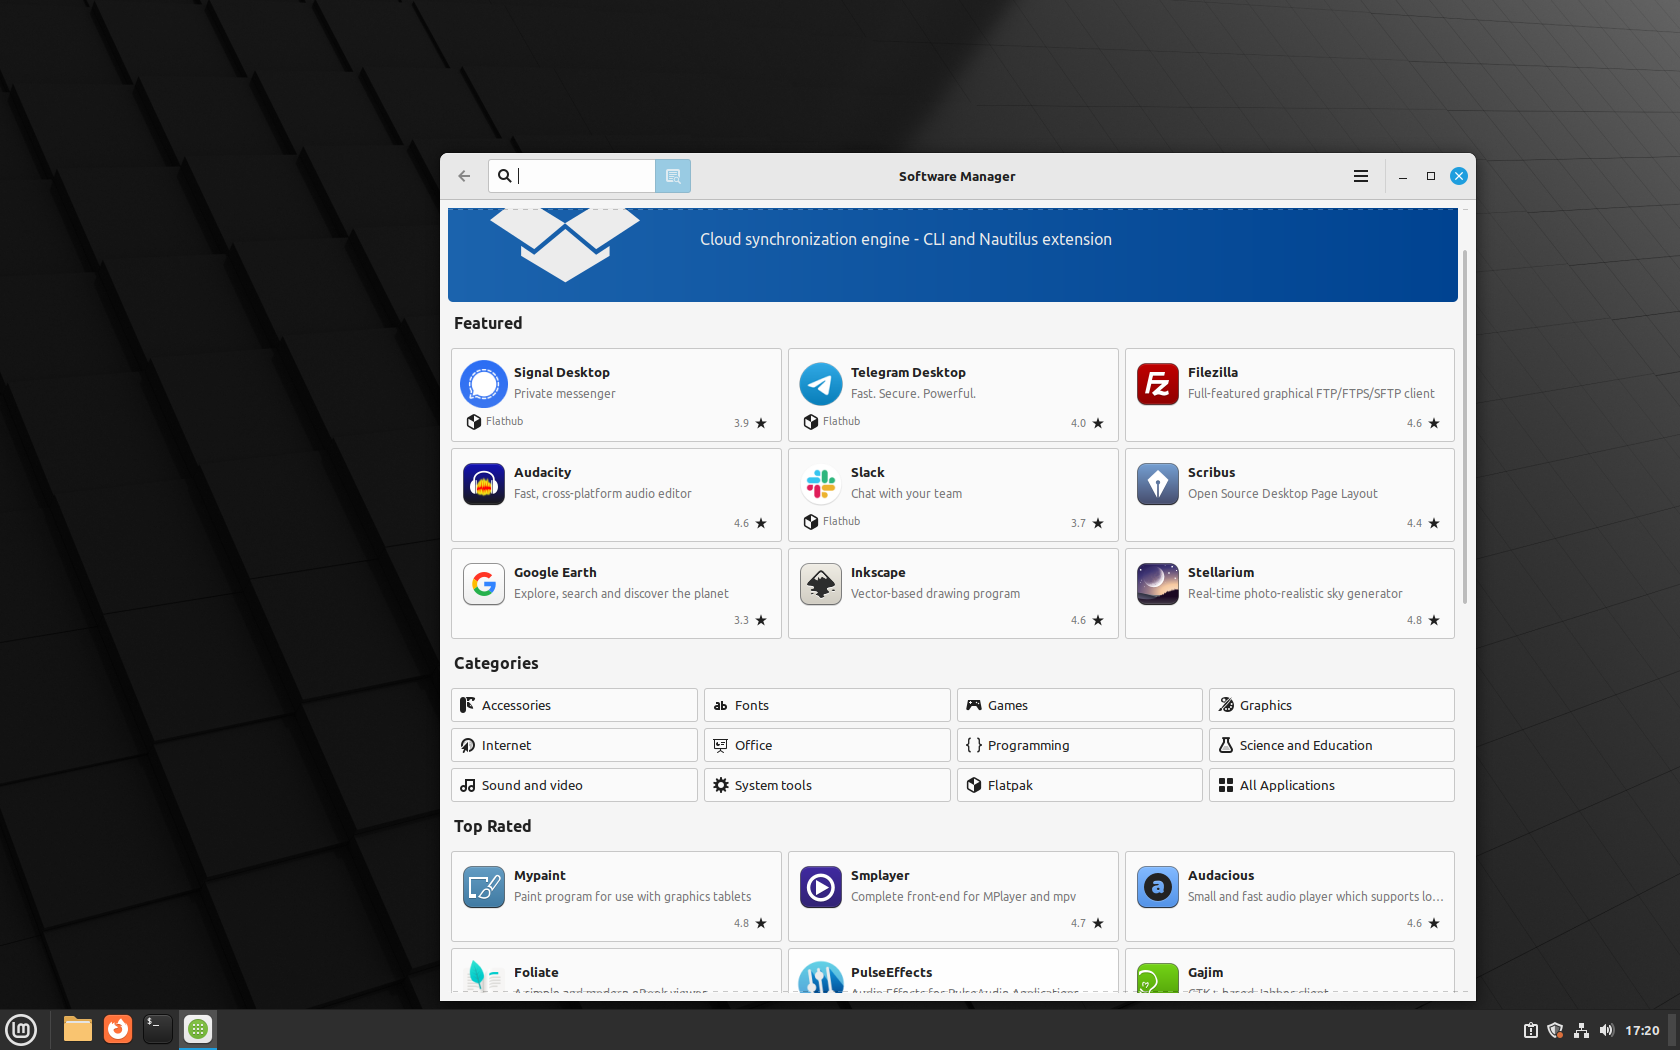The image size is (1680, 1050).
Task: Launch Terminal from the taskbar
Action: tap(158, 1029)
